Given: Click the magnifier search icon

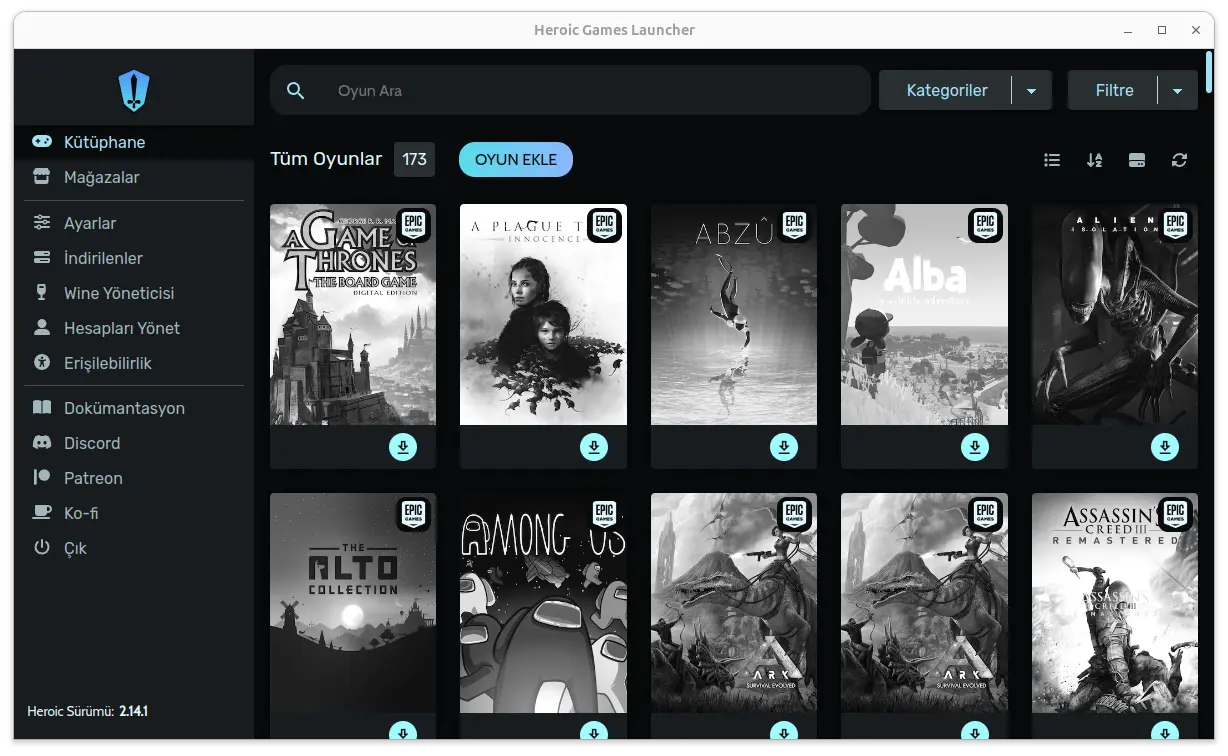Looking at the screenshot, I should (x=295, y=91).
